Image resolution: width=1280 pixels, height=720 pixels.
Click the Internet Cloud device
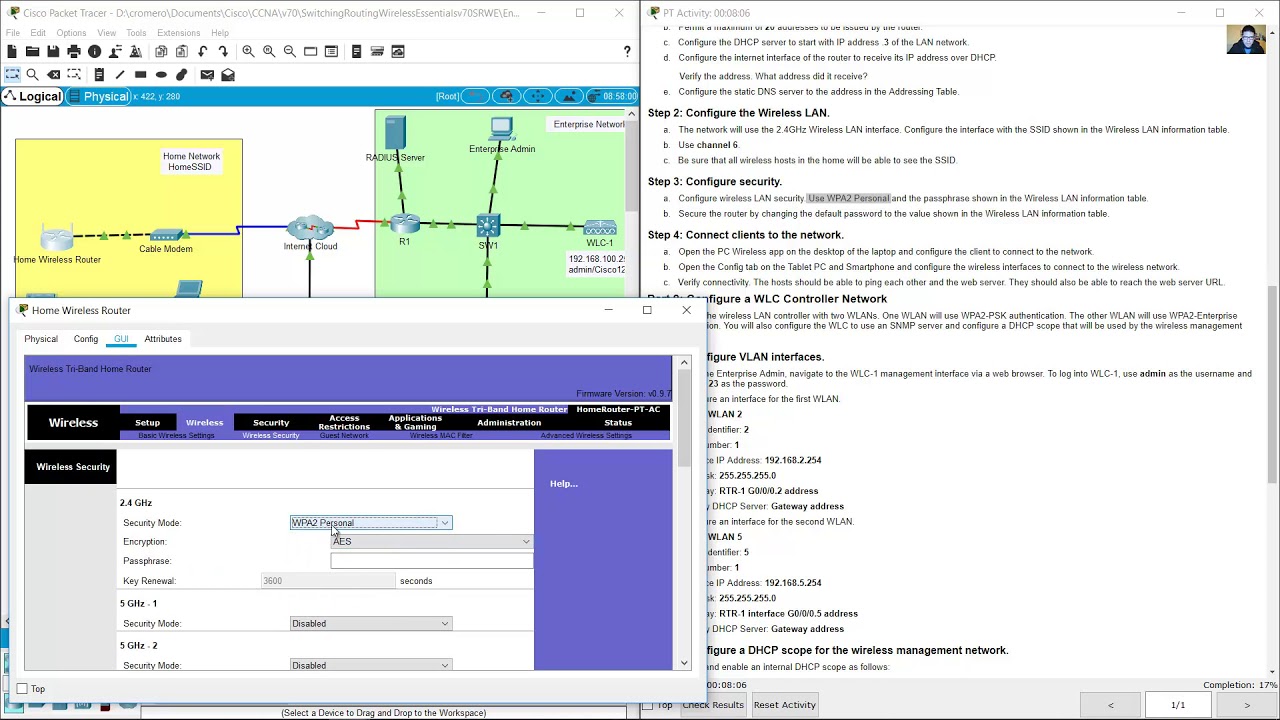(x=310, y=227)
